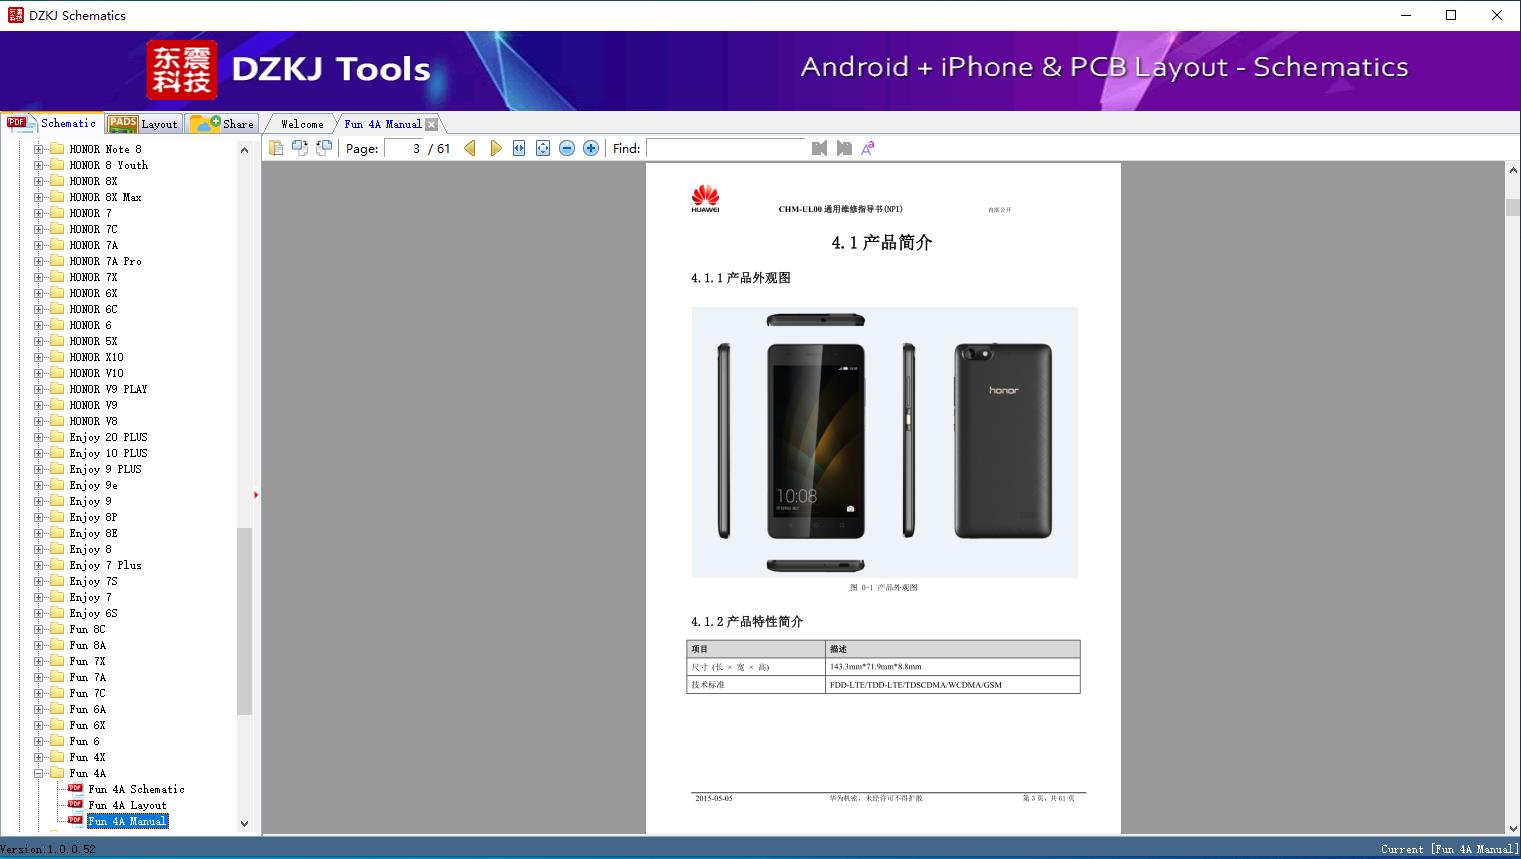1521x859 pixels.
Task: Select the Enjoy 10 PLUS tree item
Action: pyautogui.click(x=108, y=453)
